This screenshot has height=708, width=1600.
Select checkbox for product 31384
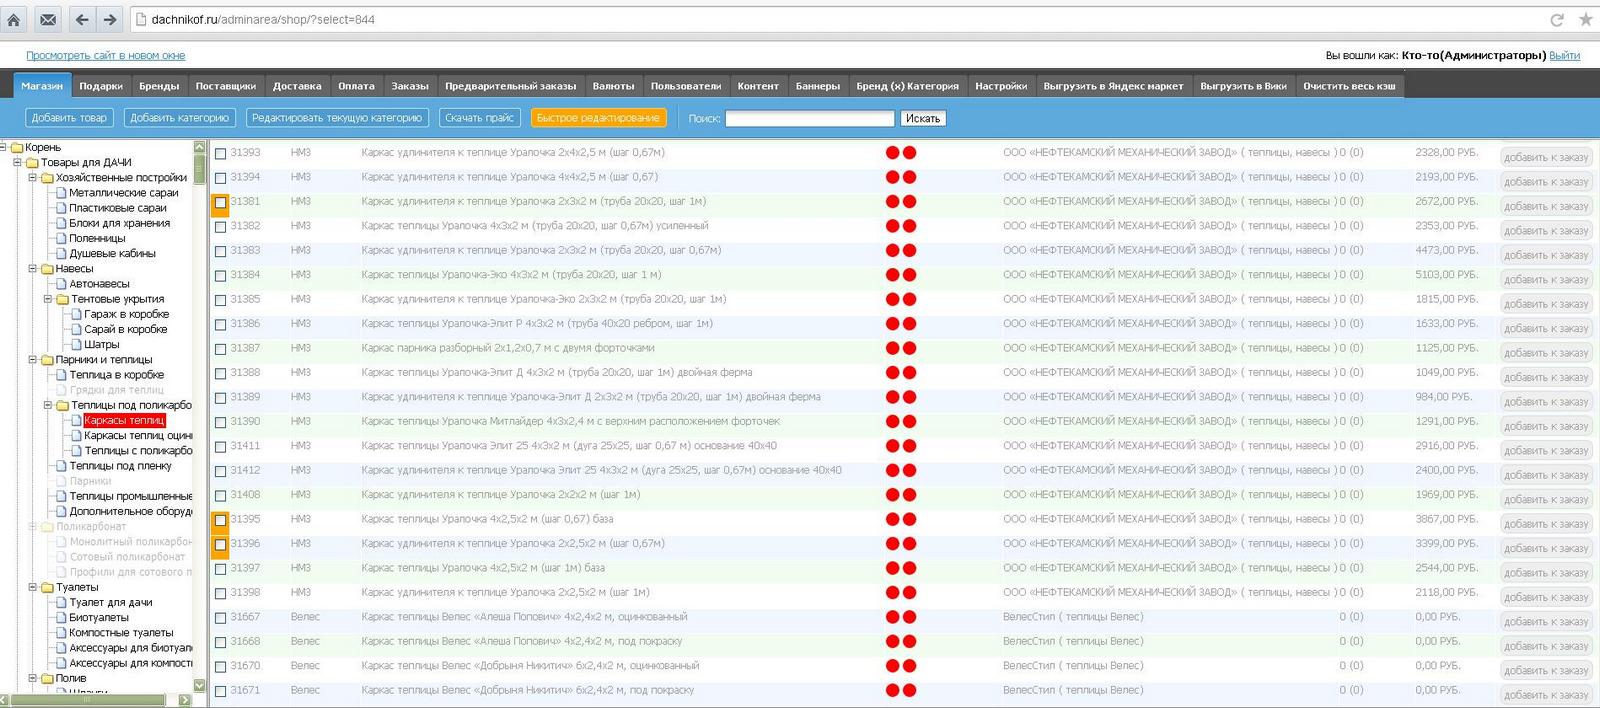coord(220,276)
